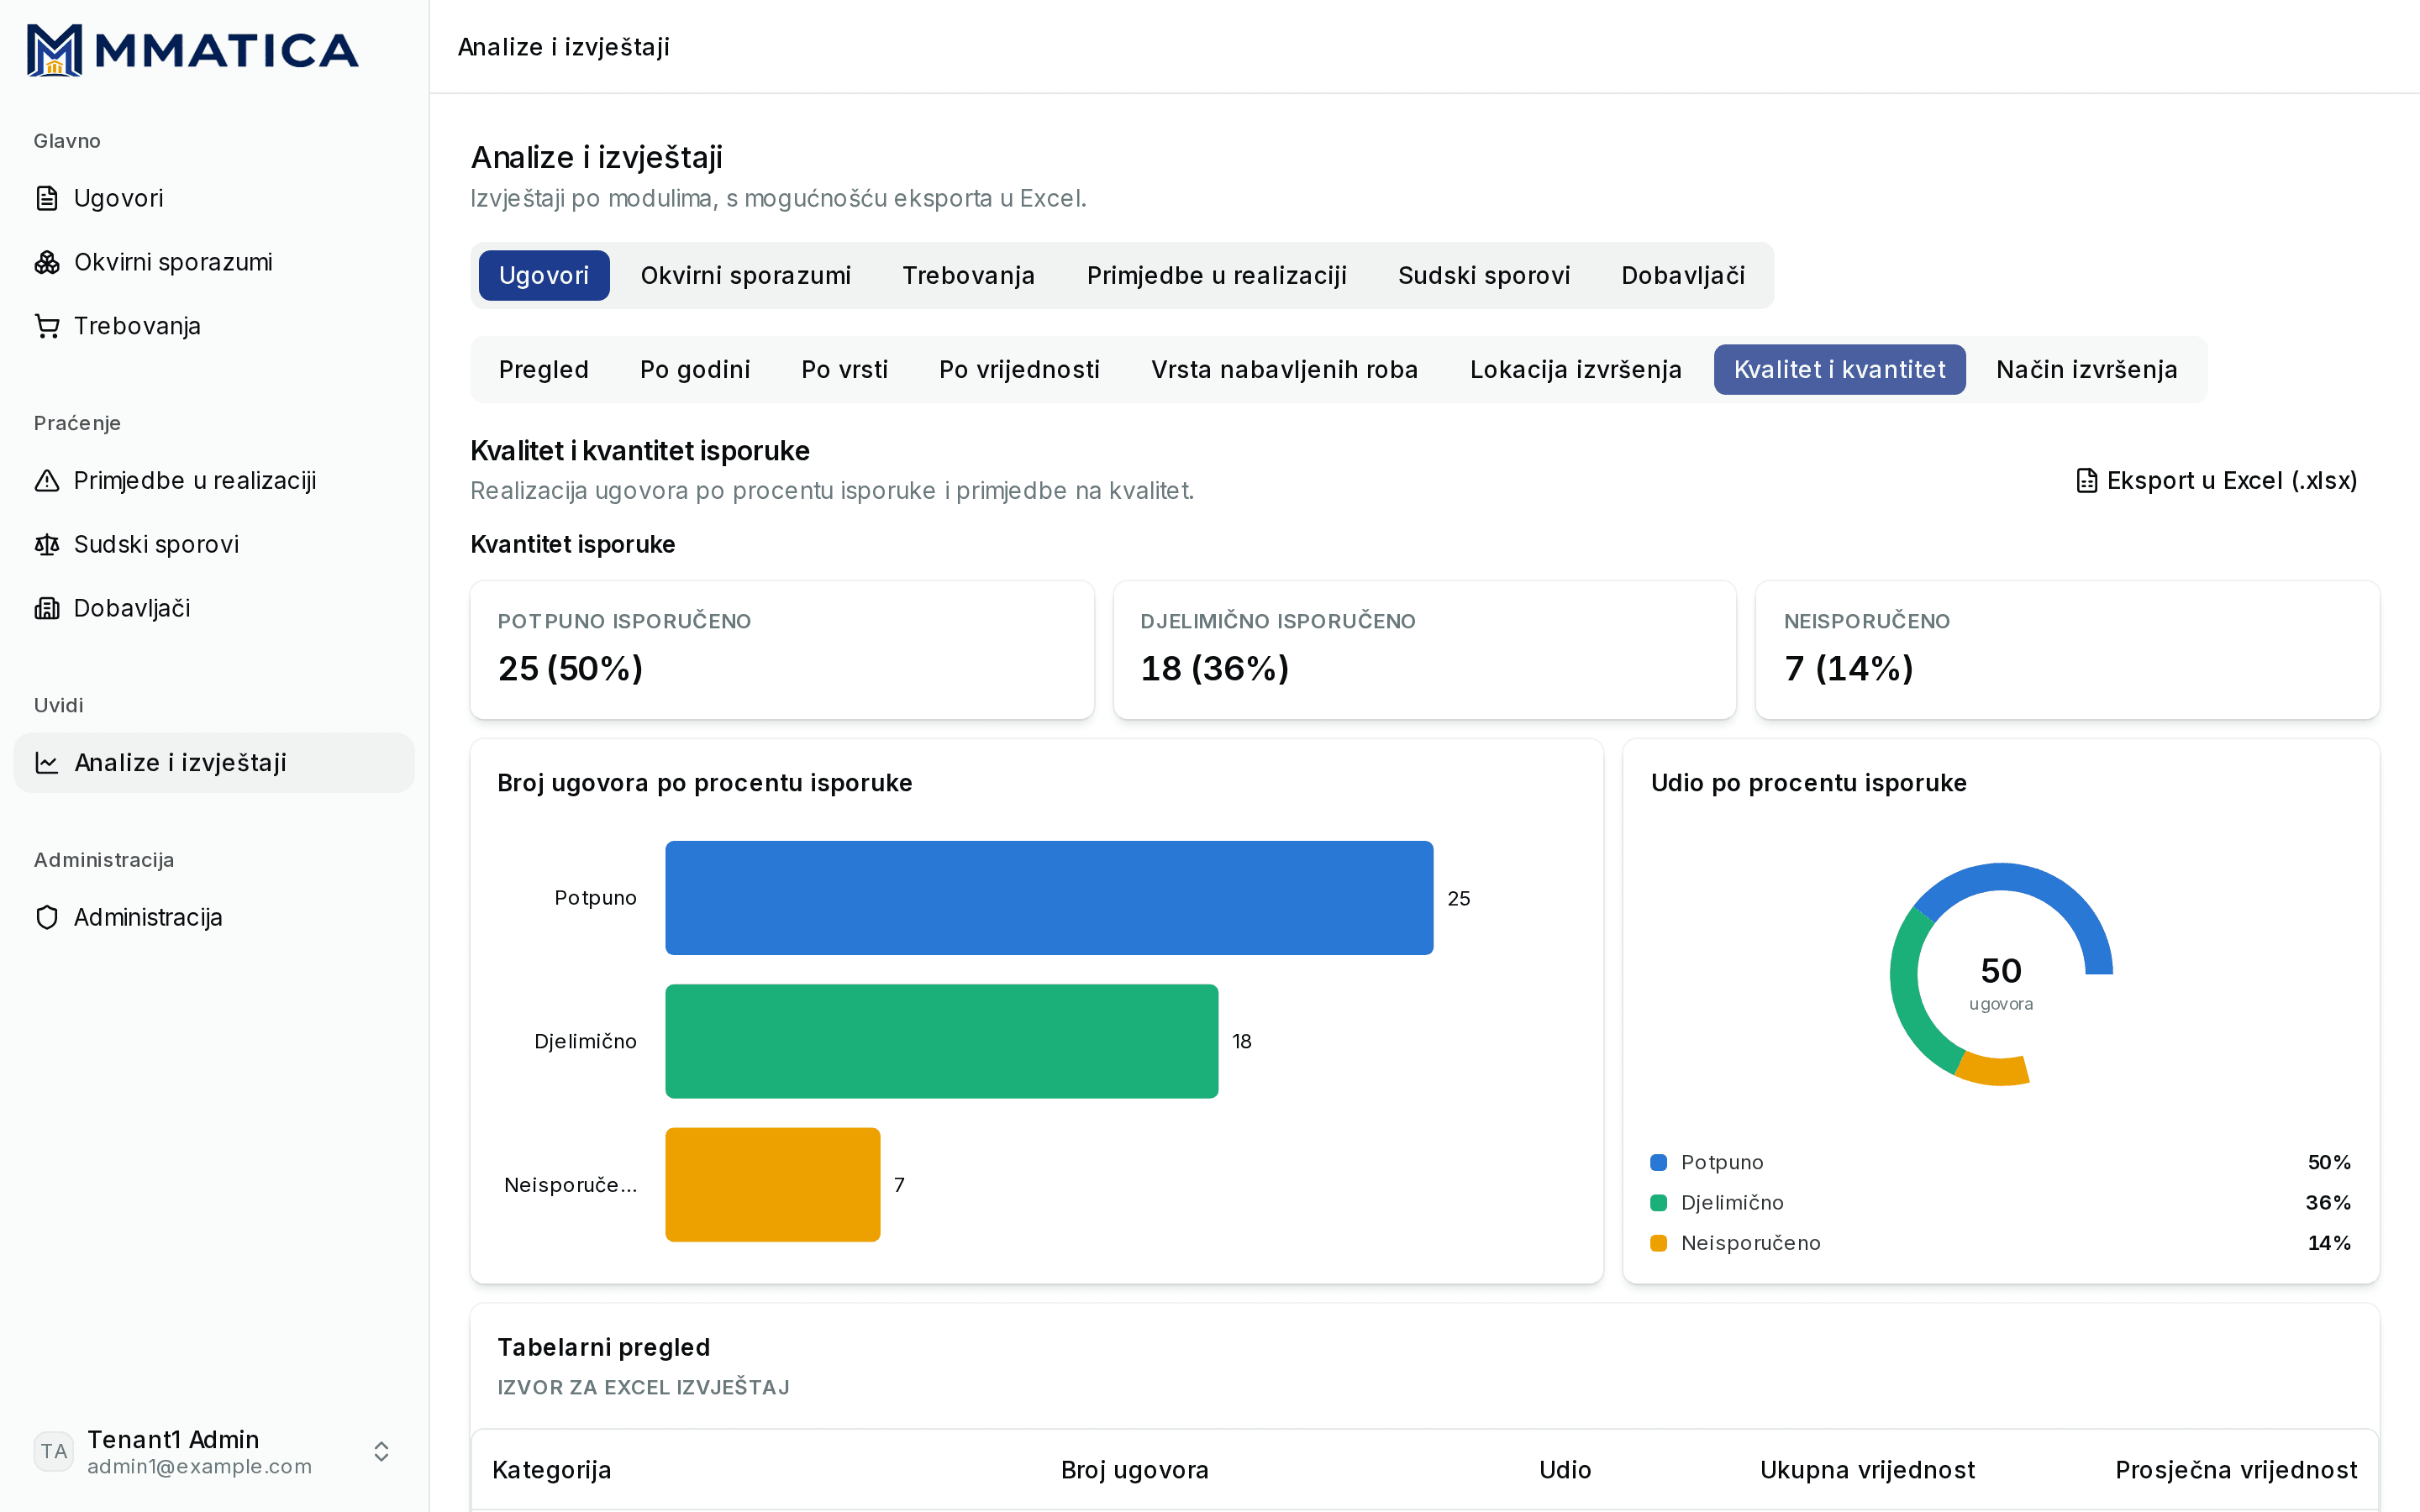Click the Broj ugovora column header
The width and height of the screenshot is (2420, 1512).
1135,1470
